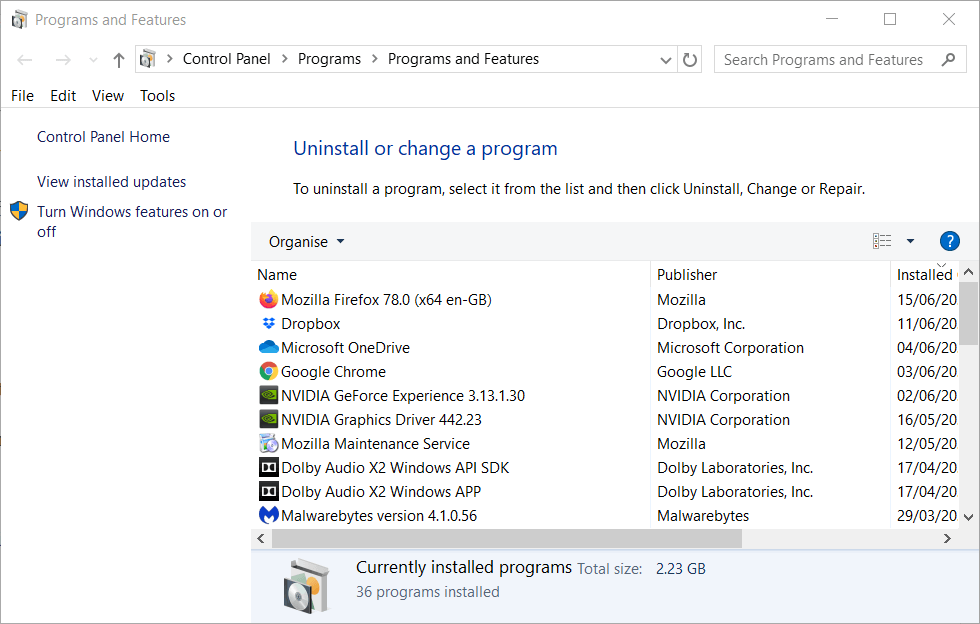
Task: Open the Edit menu
Action: (63, 96)
